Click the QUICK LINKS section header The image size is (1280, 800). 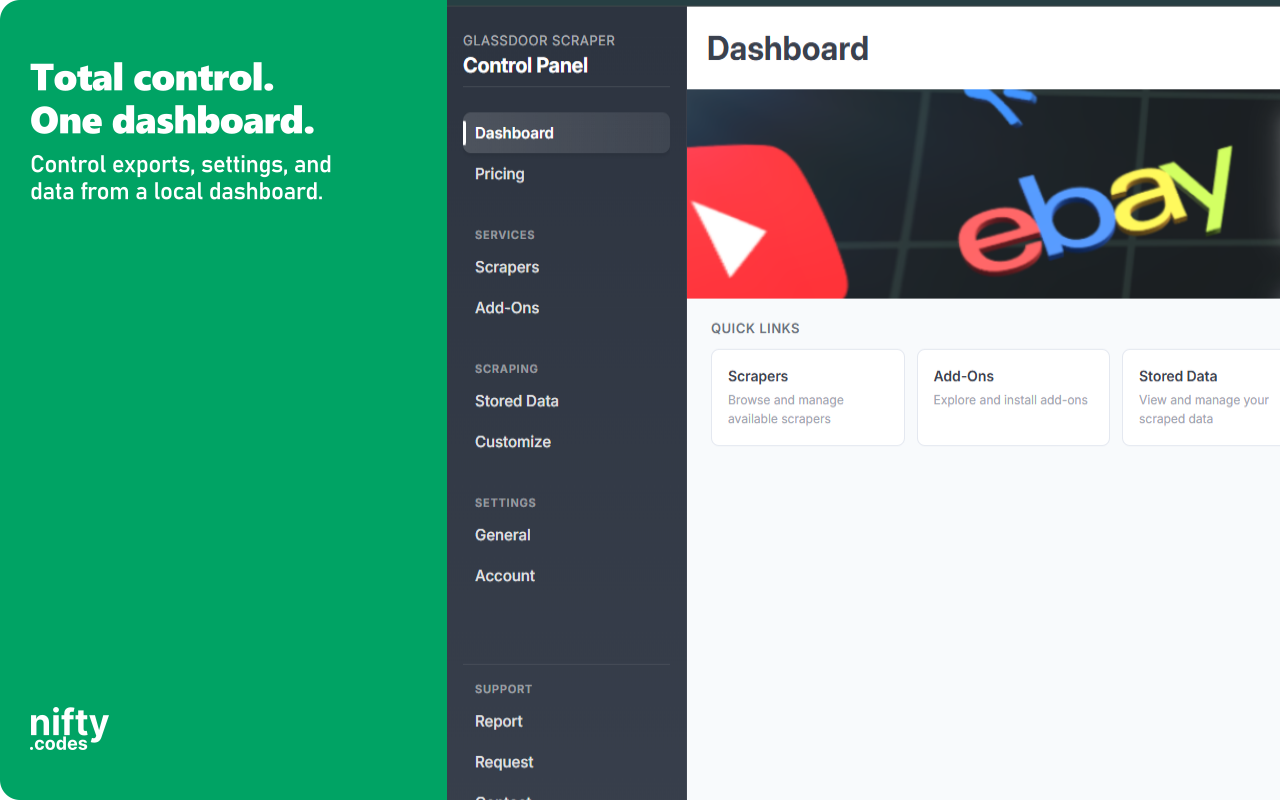pos(755,328)
